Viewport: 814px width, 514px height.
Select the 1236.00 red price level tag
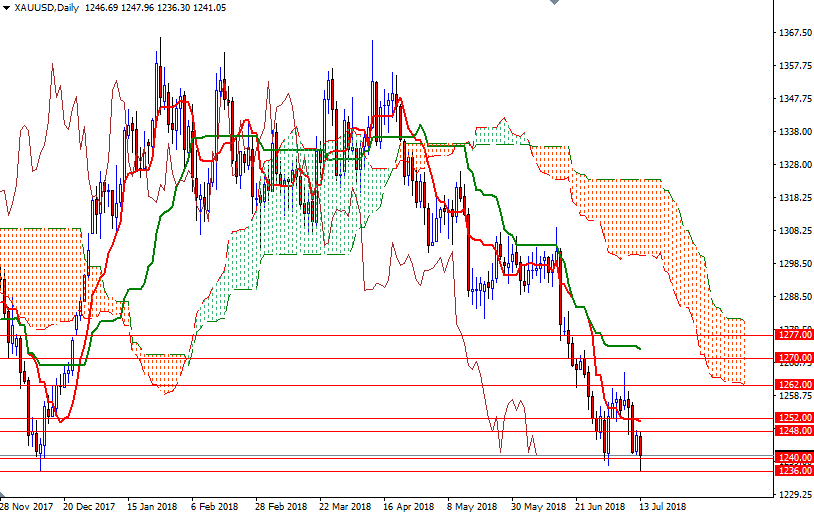[x=793, y=471]
